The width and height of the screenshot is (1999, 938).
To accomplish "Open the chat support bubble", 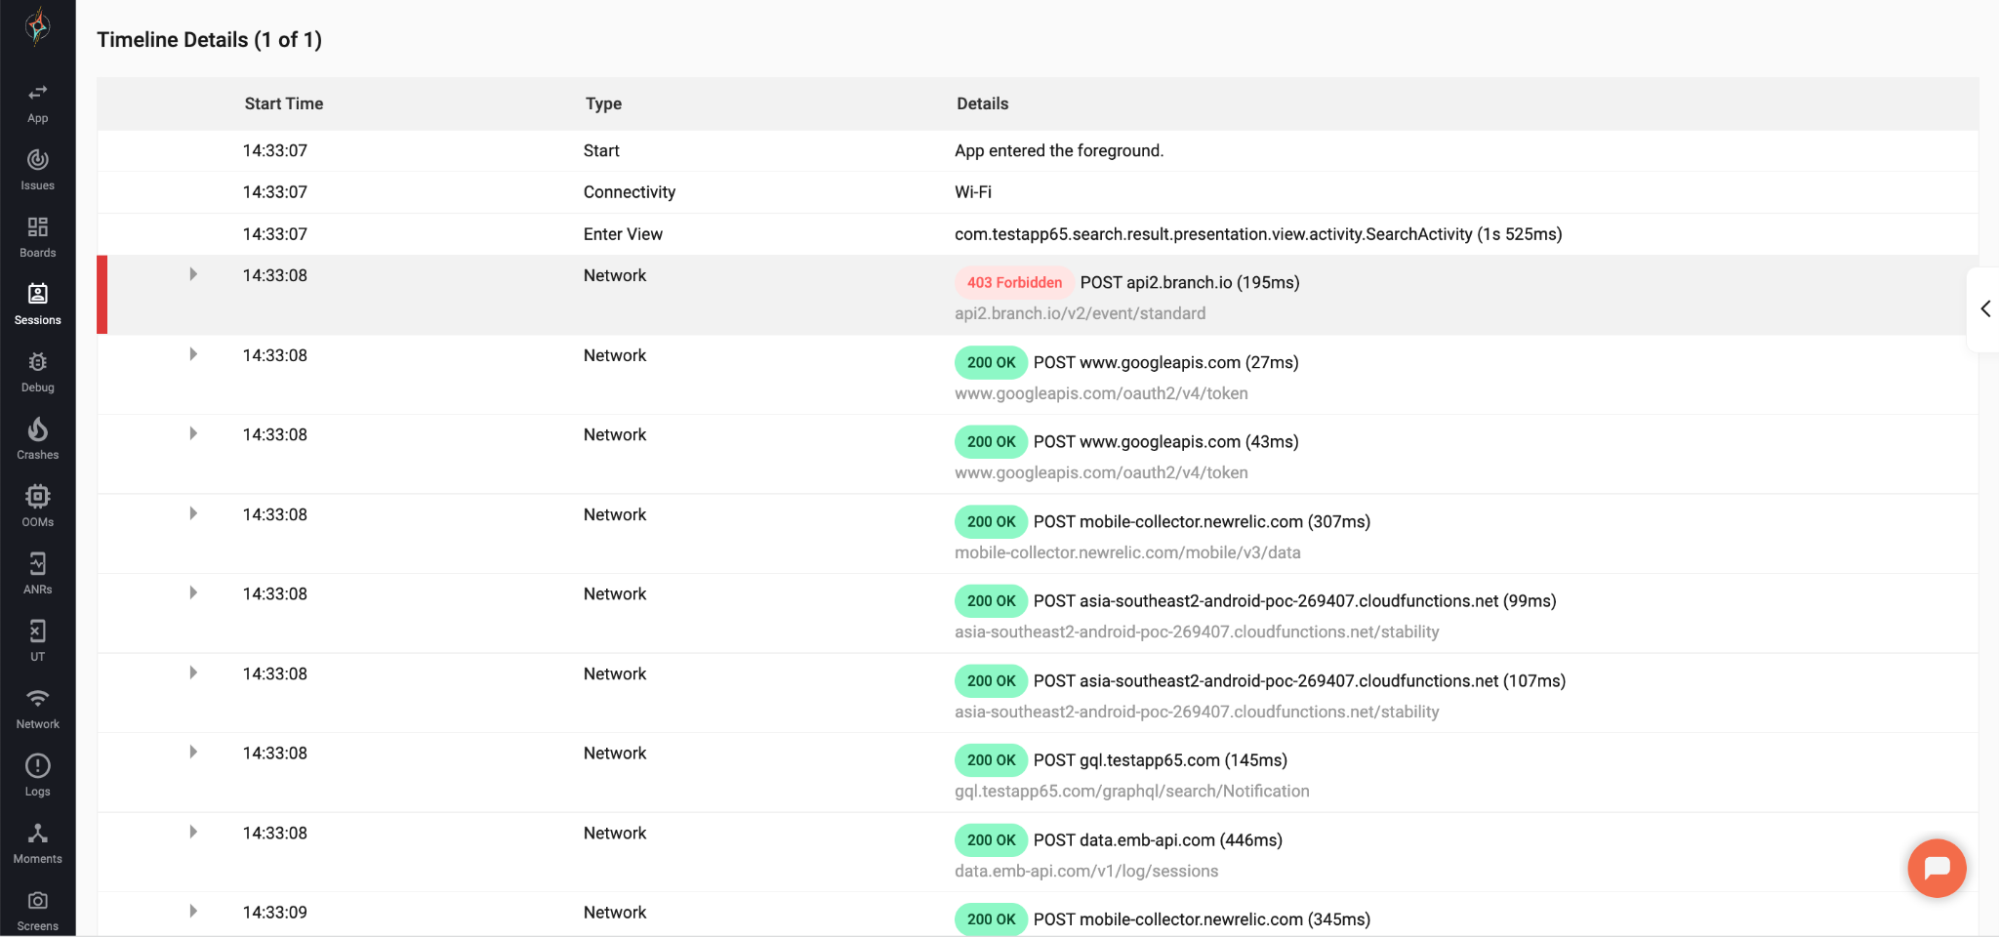I will (x=1937, y=868).
